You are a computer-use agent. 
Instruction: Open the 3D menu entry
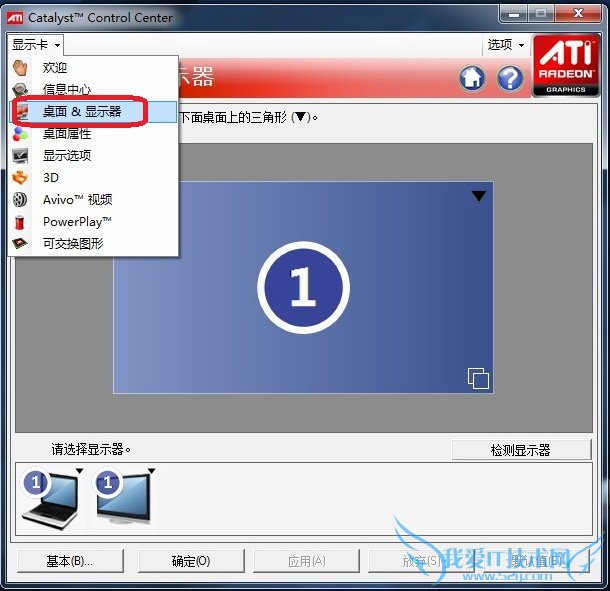pos(93,178)
